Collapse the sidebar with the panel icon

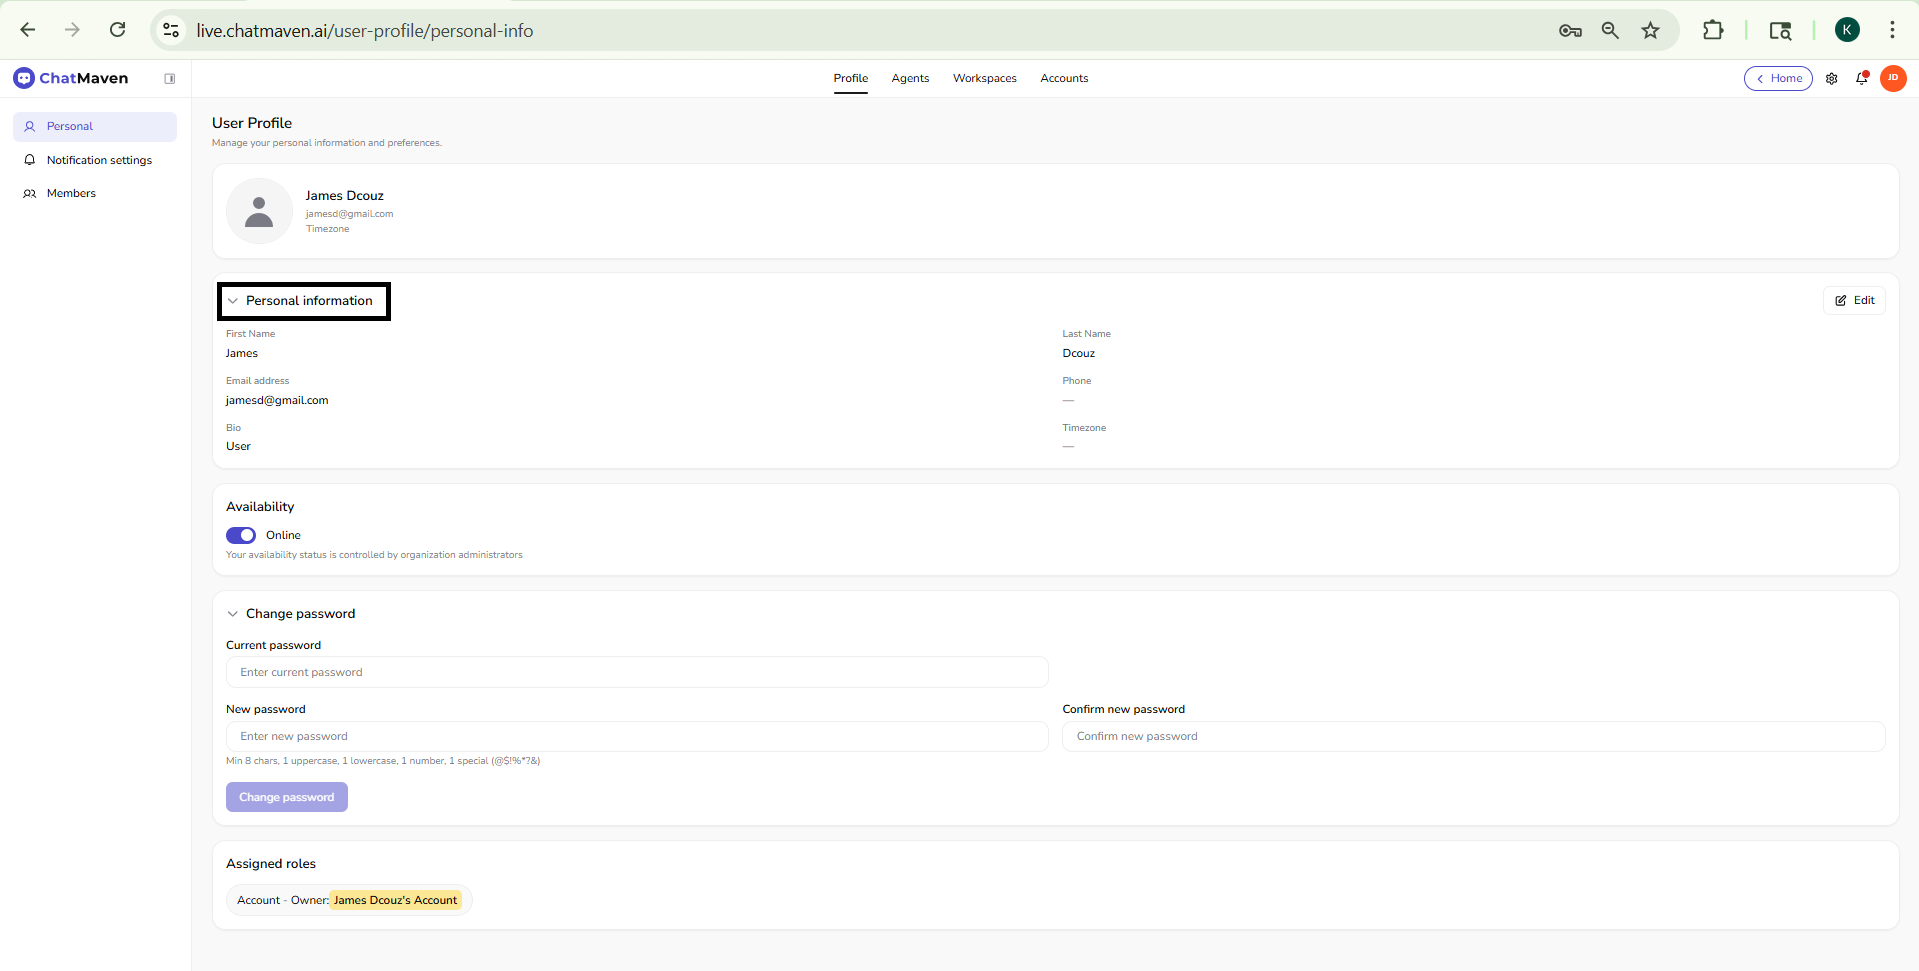(x=169, y=78)
